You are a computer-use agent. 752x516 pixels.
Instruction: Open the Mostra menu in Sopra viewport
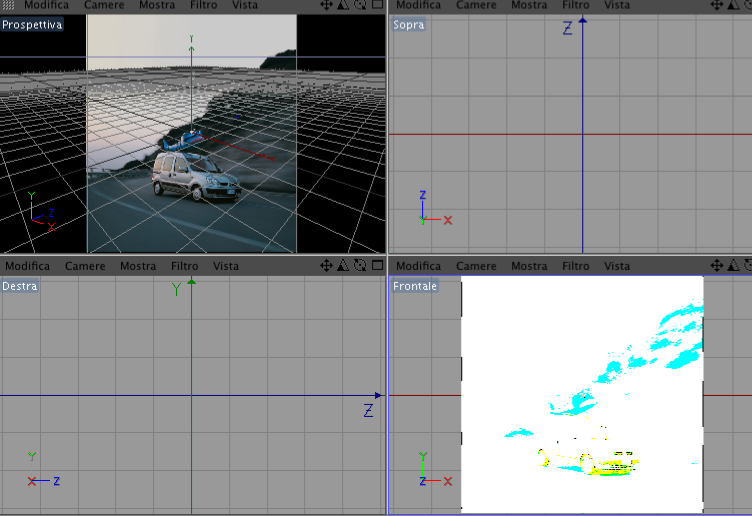[x=529, y=5]
